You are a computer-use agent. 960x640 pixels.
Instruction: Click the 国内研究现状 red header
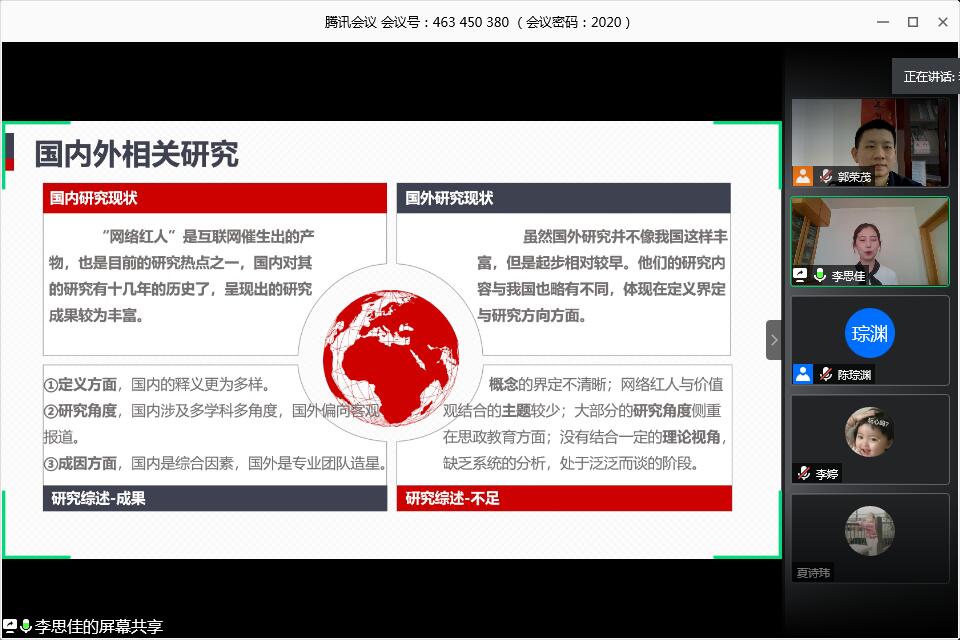pyautogui.click(x=214, y=198)
